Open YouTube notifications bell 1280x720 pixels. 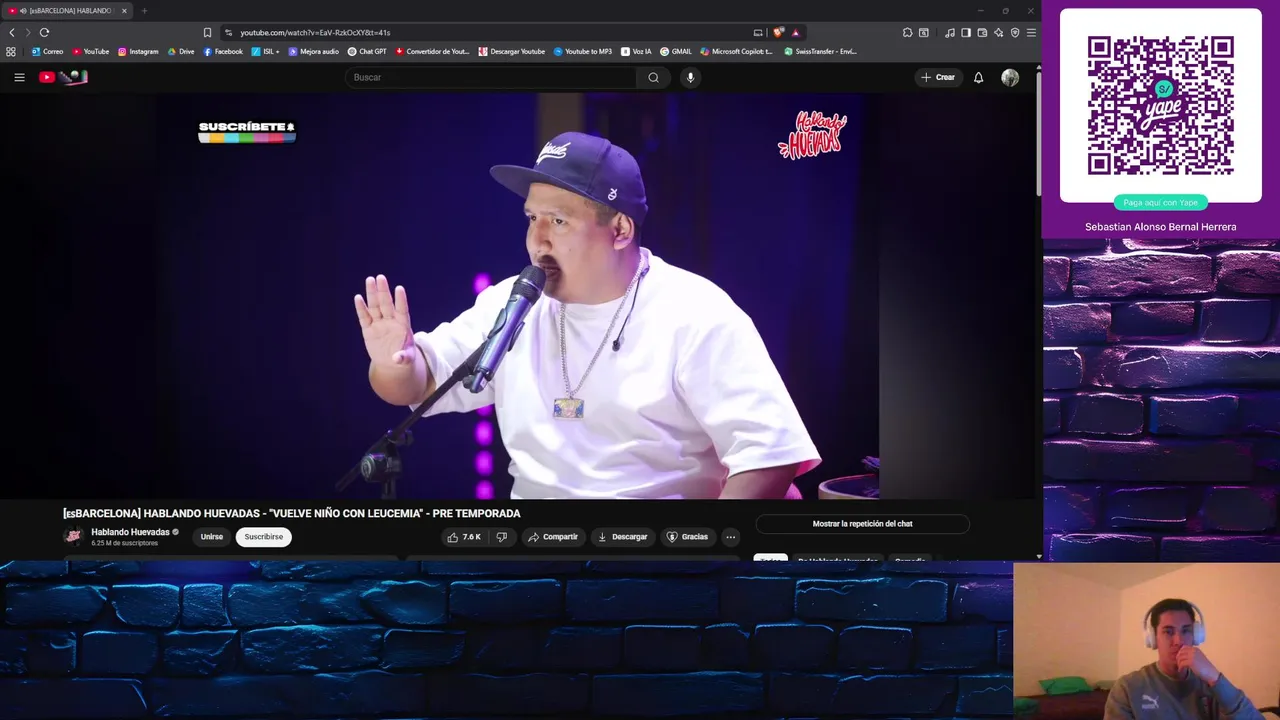coord(978,77)
